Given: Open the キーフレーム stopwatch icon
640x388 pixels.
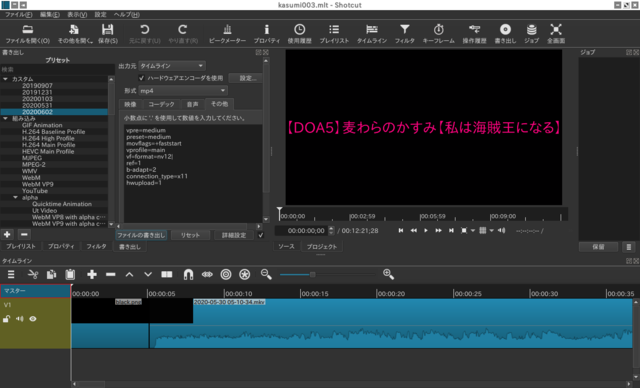Looking at the screenshot, I should (438, 33).
